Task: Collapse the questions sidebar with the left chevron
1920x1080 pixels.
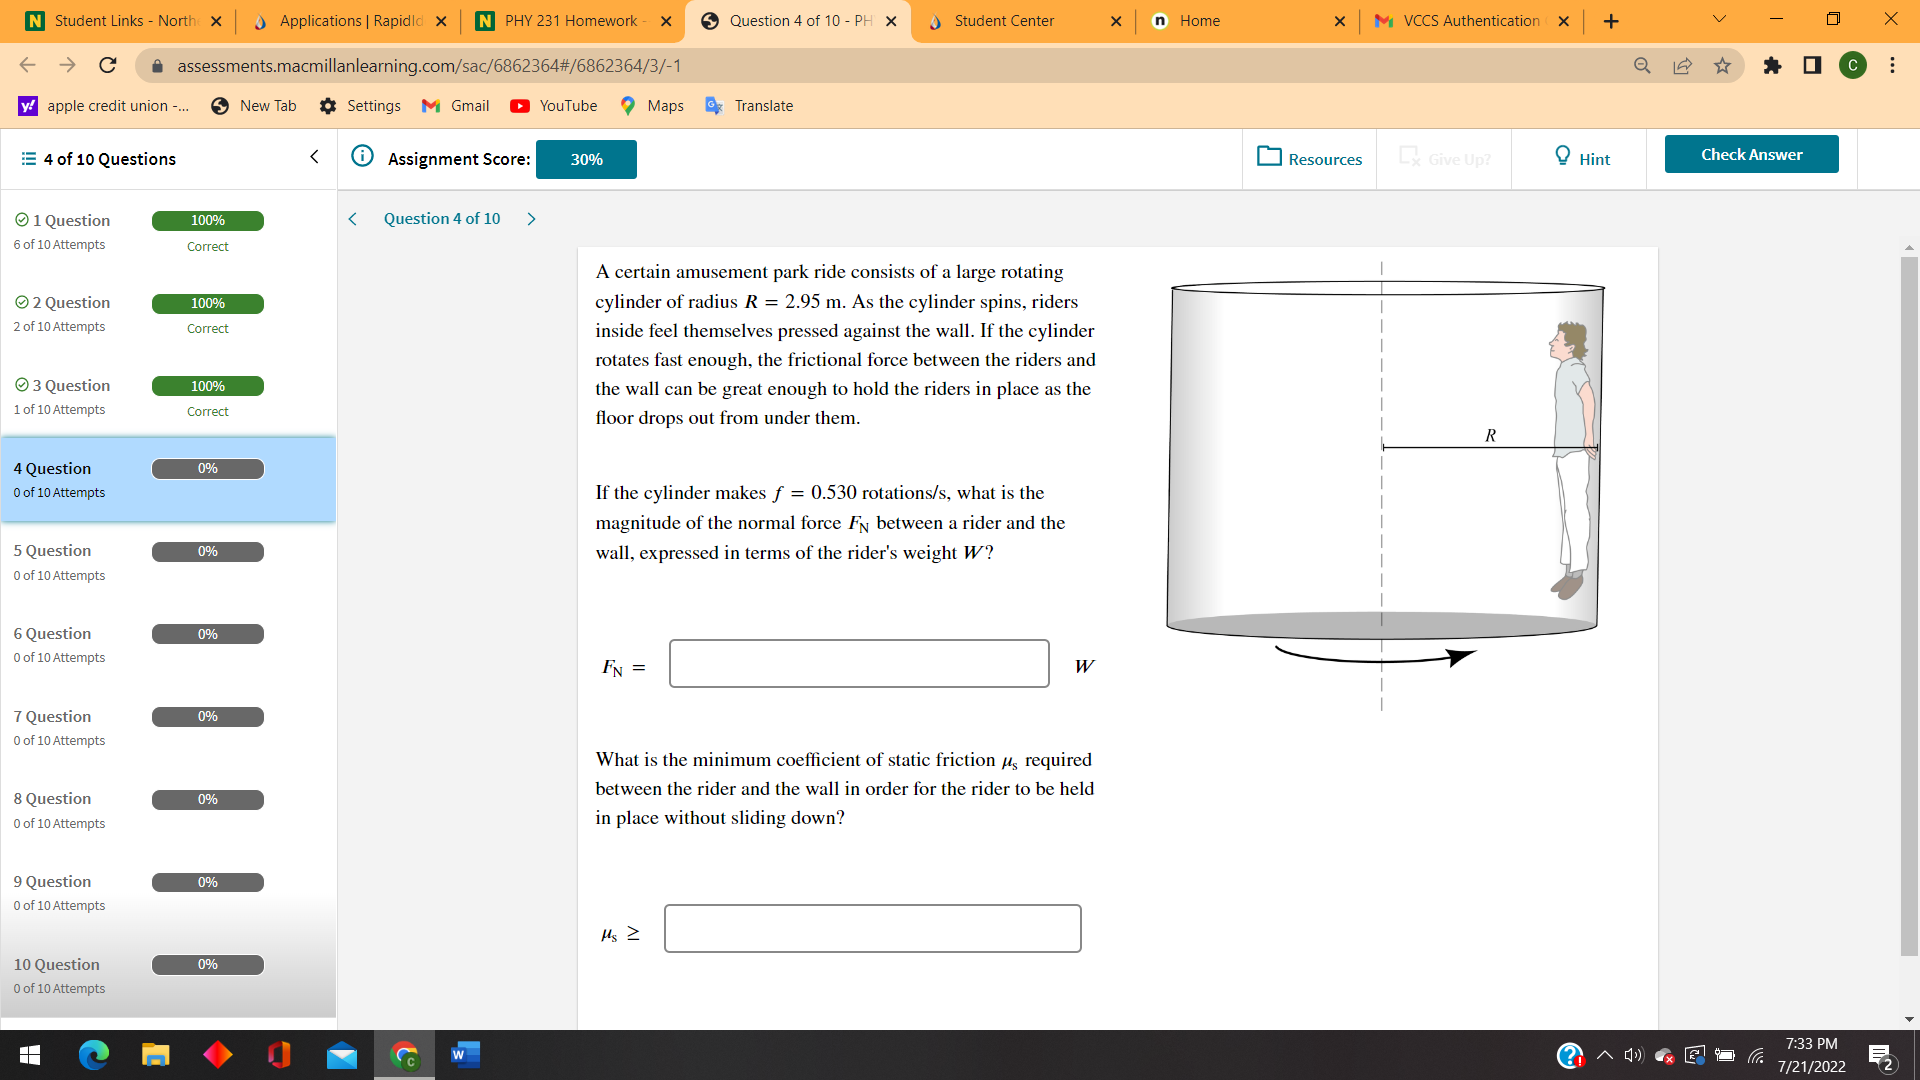Action: pyautogui.click(x=314, y=157)
